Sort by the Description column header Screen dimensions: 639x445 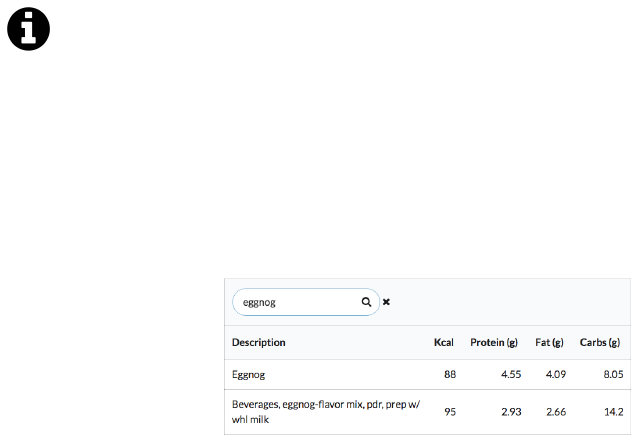tap(259, 342)
